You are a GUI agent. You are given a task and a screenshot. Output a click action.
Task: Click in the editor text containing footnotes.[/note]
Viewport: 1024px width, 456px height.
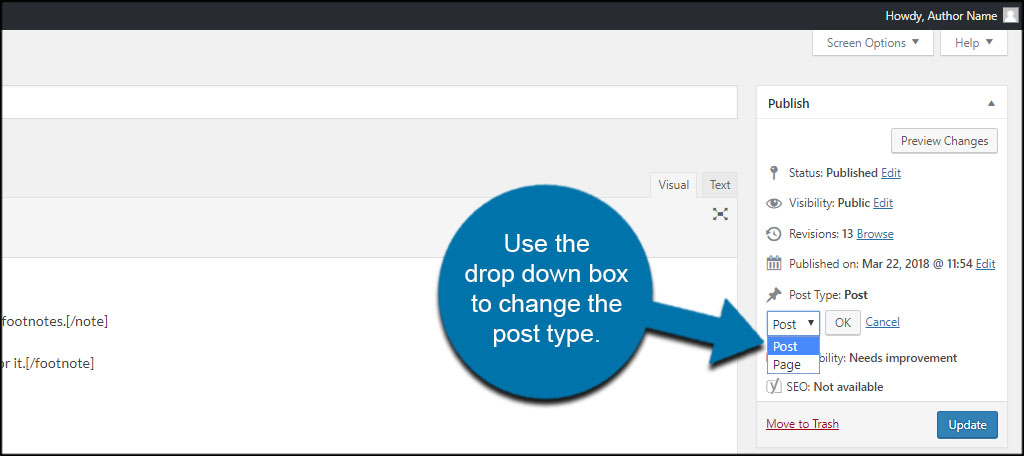[x=56, y=321]
